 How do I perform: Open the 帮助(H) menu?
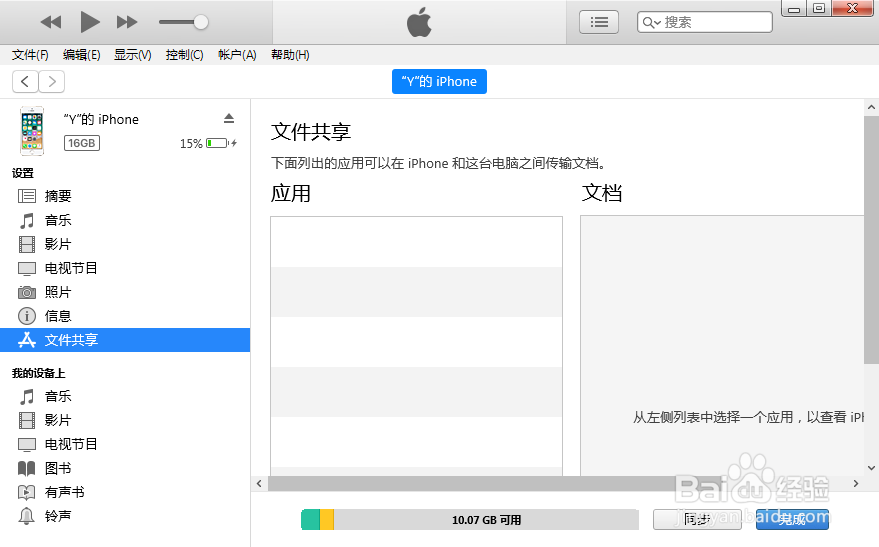point(290,55)
